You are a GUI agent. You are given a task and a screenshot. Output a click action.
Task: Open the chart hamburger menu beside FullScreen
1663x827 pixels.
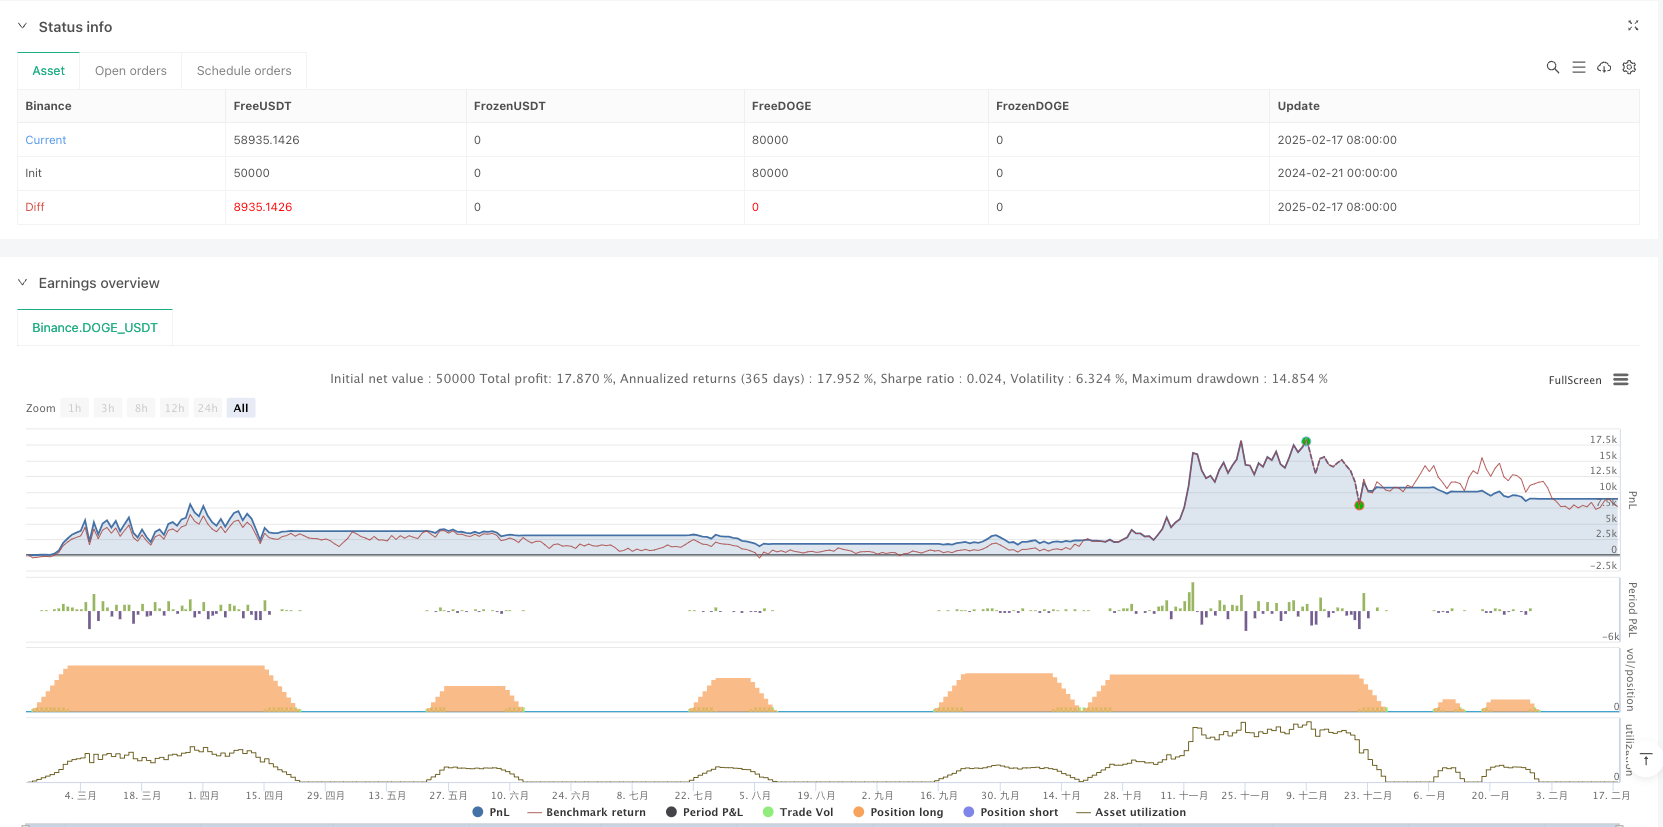[1621, 380]
